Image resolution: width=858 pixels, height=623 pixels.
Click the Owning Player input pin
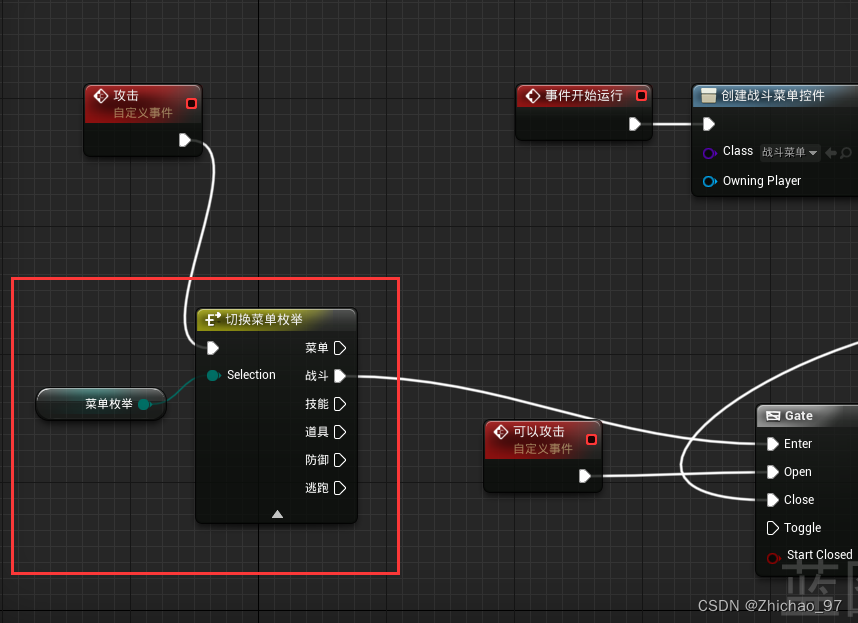[x=707, y=181]
